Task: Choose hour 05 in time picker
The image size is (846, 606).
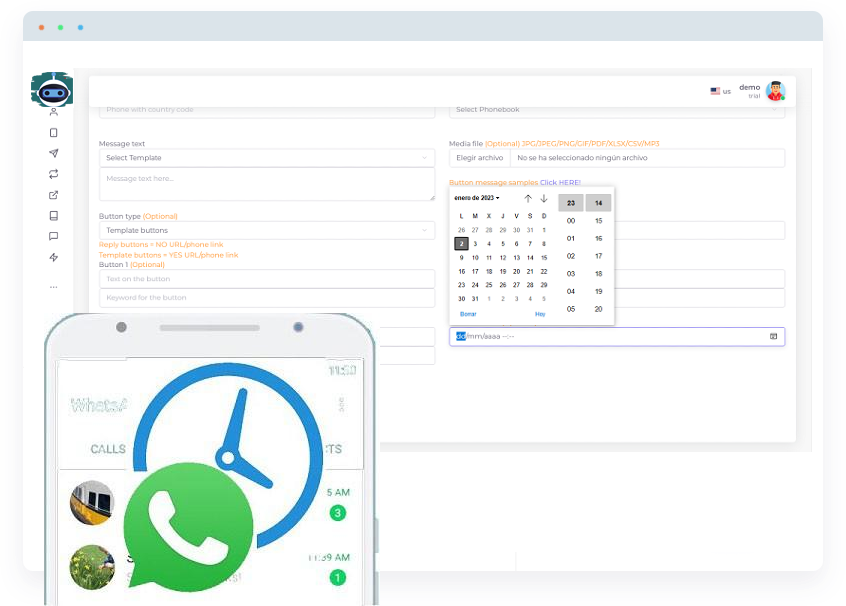Action: (x=571, y=309)
